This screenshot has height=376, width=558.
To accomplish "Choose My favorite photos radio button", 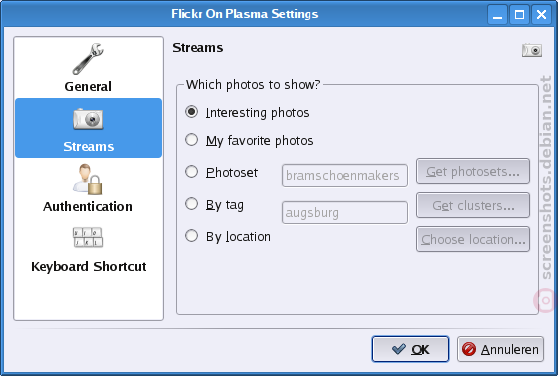I will (x=191, y=140).
